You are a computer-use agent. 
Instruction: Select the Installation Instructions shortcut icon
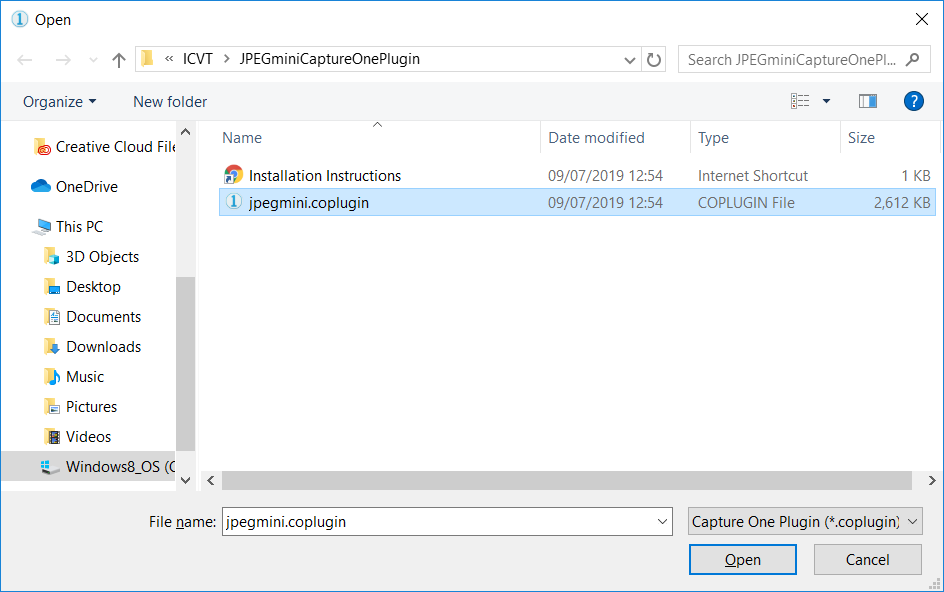coord(233,175)
